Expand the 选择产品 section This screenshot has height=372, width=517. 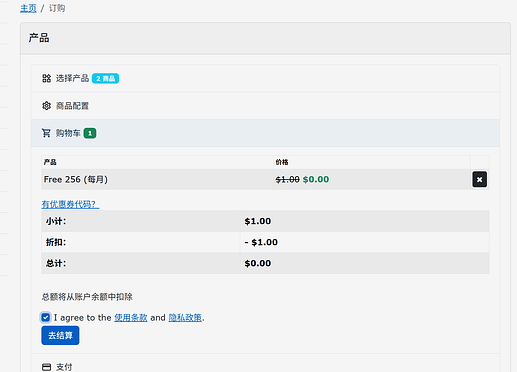tap(265, 78)
